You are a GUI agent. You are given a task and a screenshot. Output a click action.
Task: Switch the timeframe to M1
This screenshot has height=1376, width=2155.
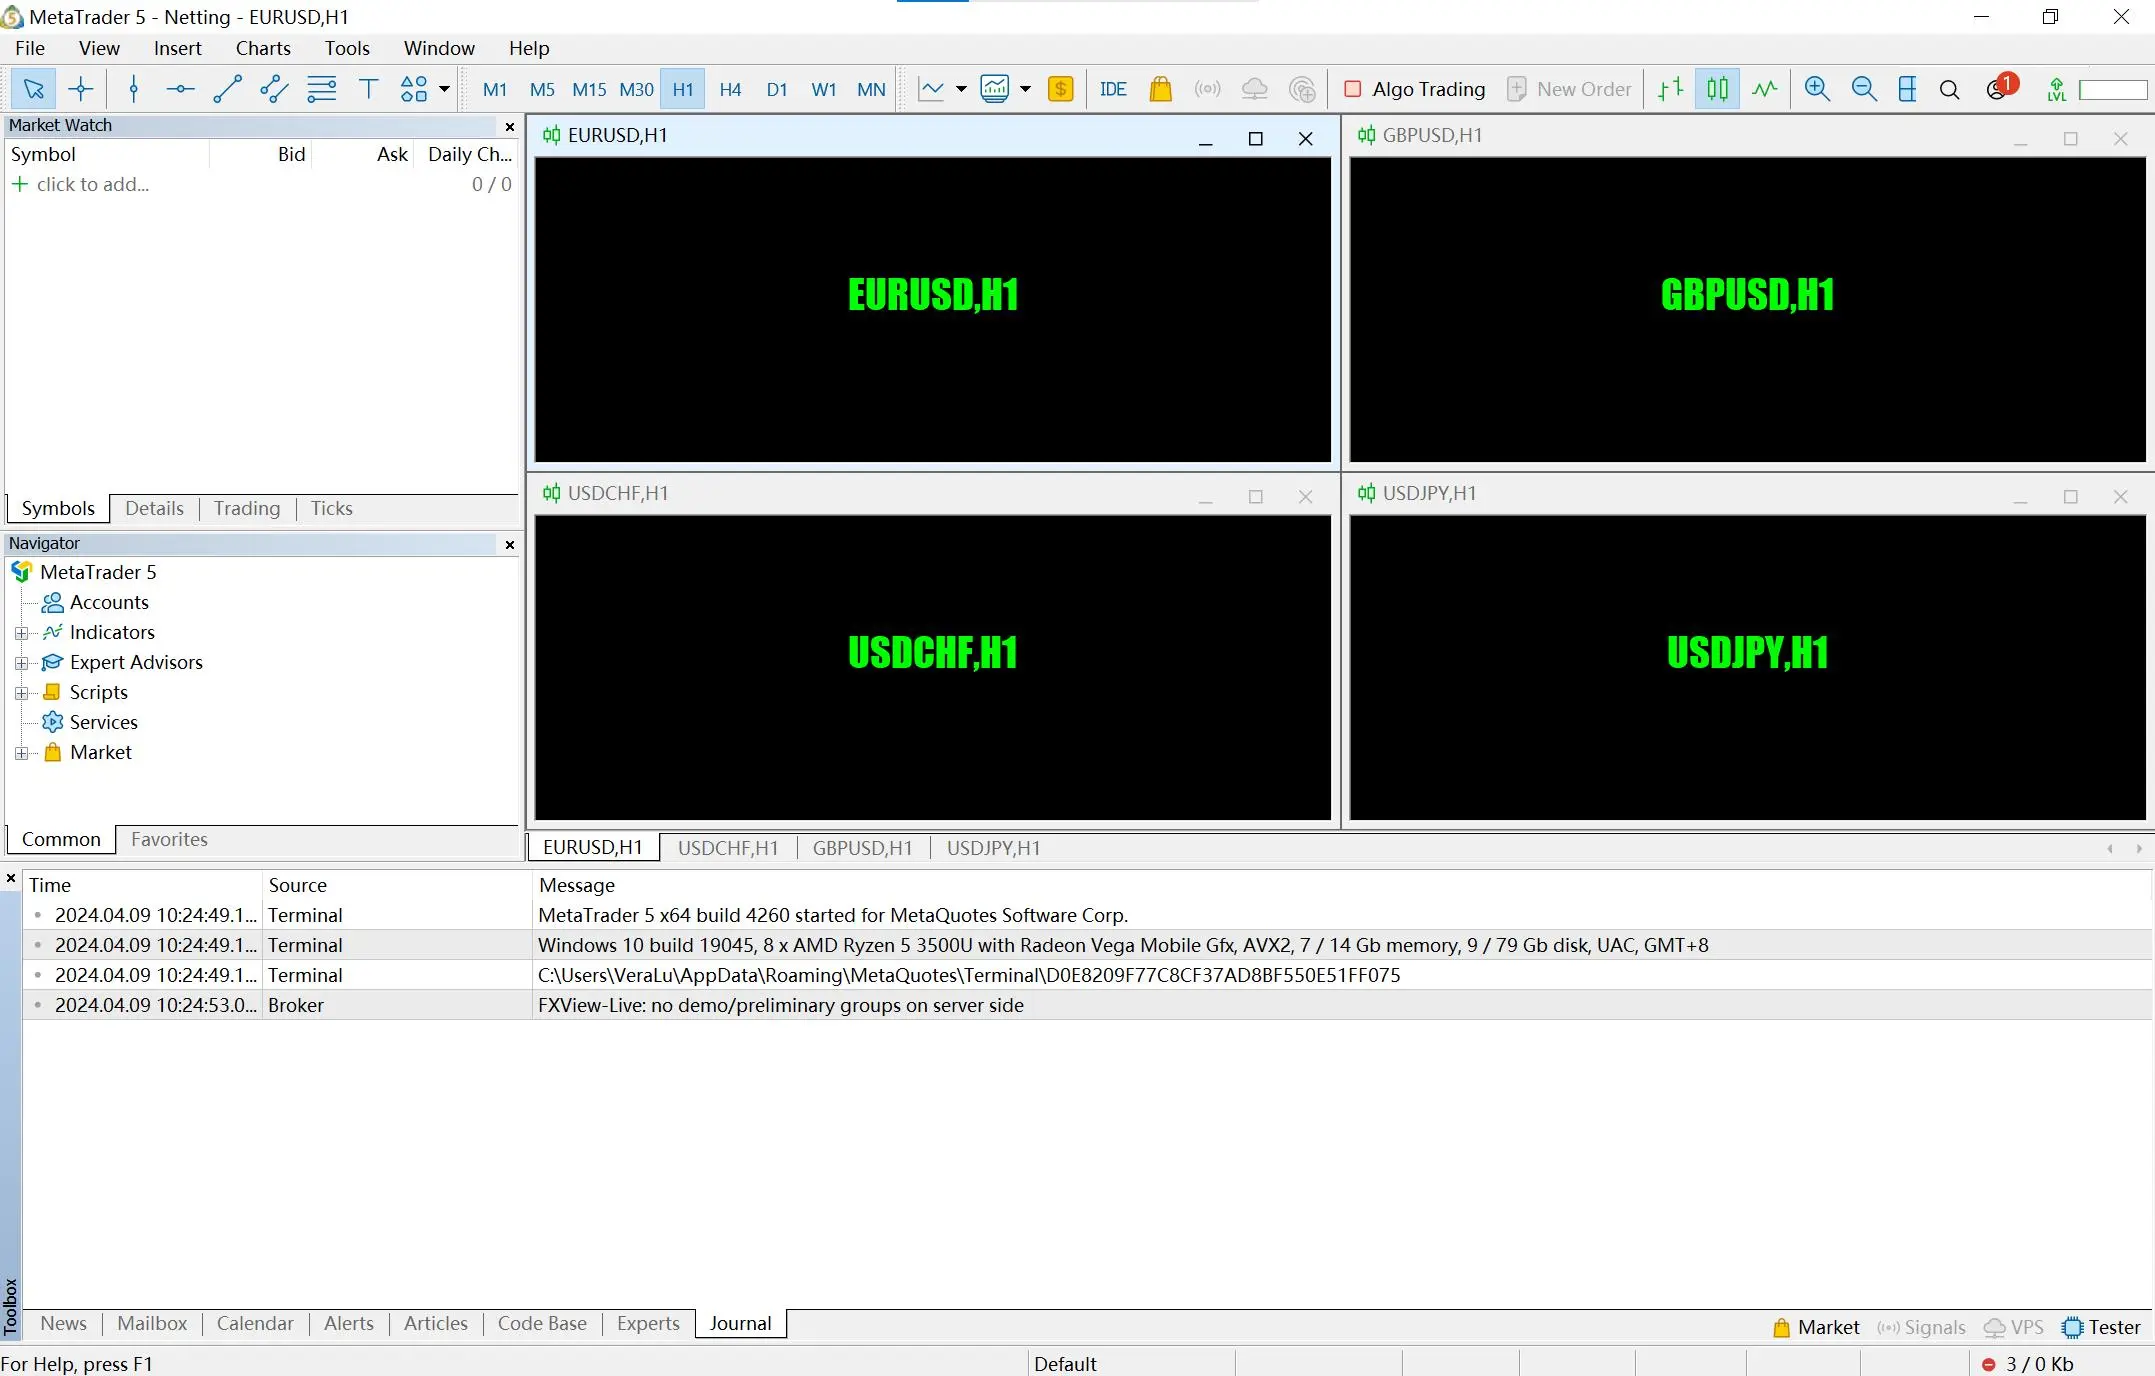pos(494,89)
